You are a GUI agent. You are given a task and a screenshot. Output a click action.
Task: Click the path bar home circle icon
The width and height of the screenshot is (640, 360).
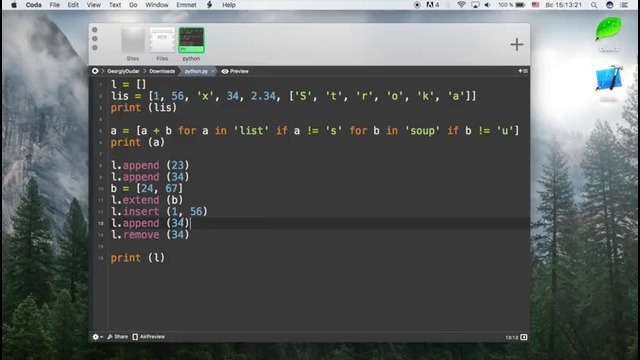[95, 71]
